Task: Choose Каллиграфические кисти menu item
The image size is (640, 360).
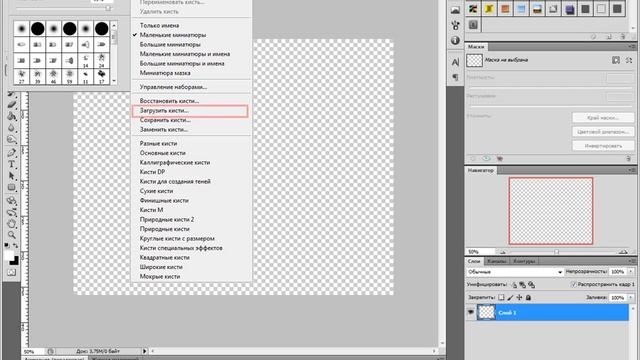Action: [x=175, y=162]
